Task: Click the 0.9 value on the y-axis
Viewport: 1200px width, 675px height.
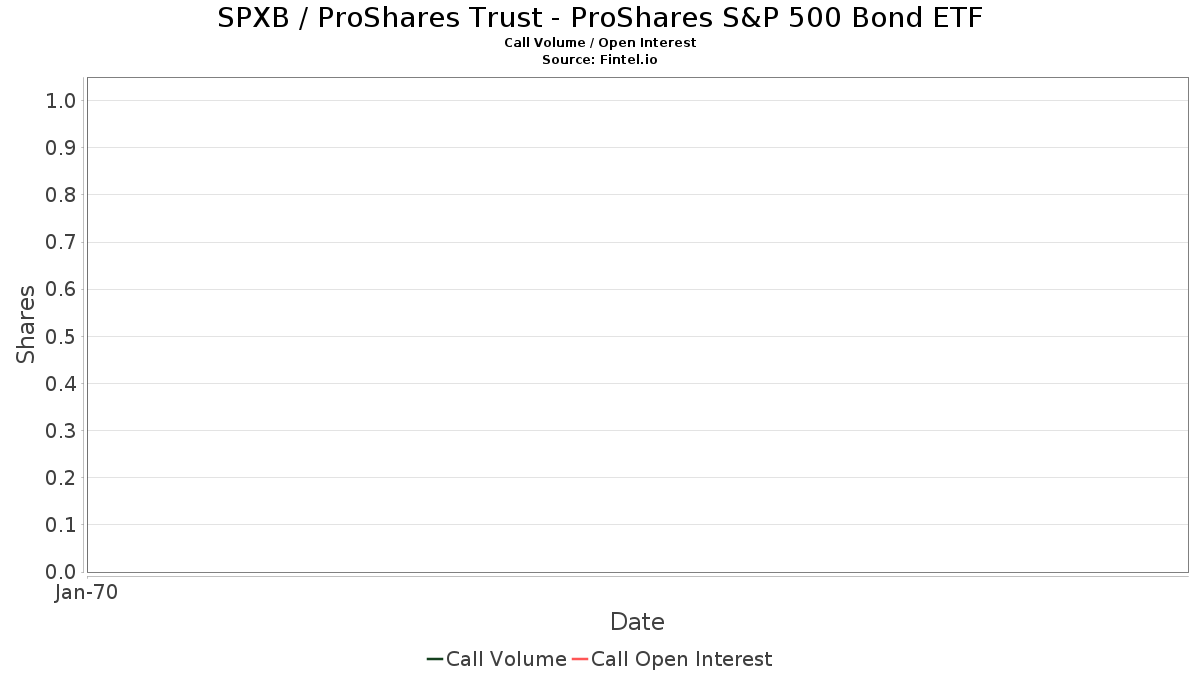Action: 61,147
